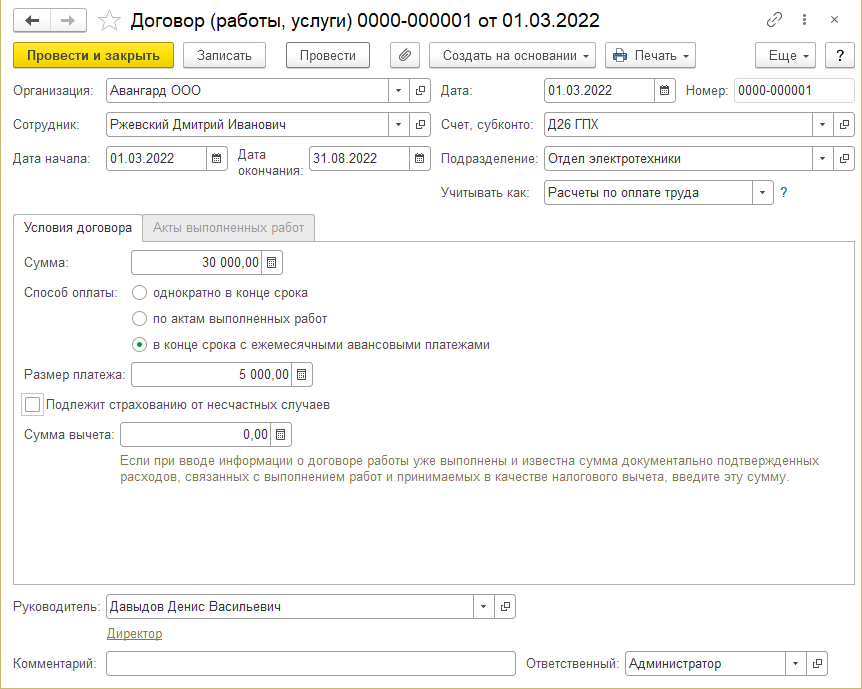This screenshot has height=689, width=862.
Task: Copy the document link via chain icon
Action: coord(774,20)
